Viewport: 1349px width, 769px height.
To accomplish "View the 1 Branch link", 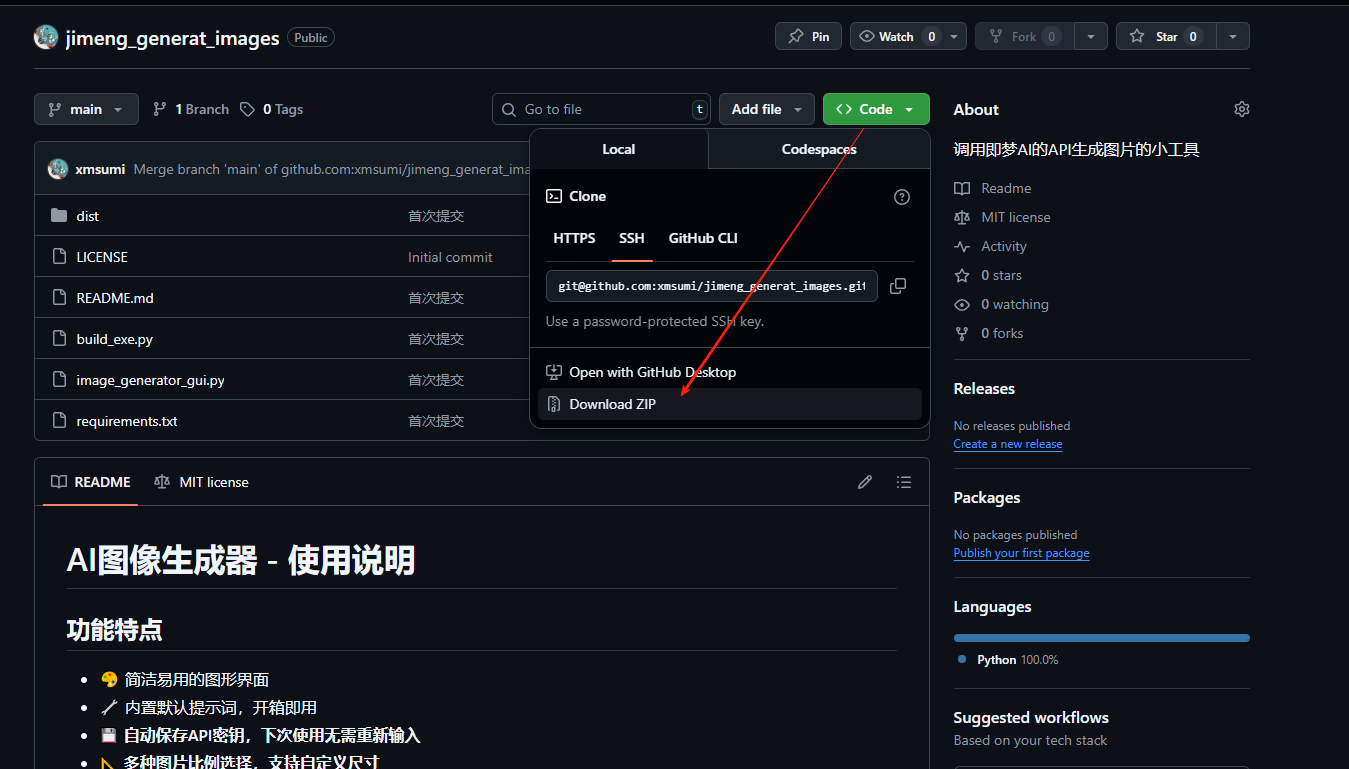I will 191,109.
